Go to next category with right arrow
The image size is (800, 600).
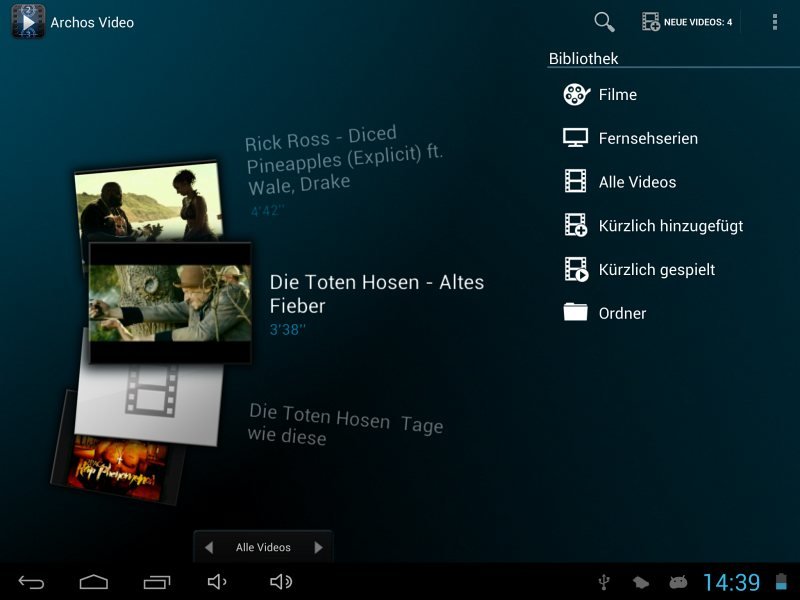[318, 547]
